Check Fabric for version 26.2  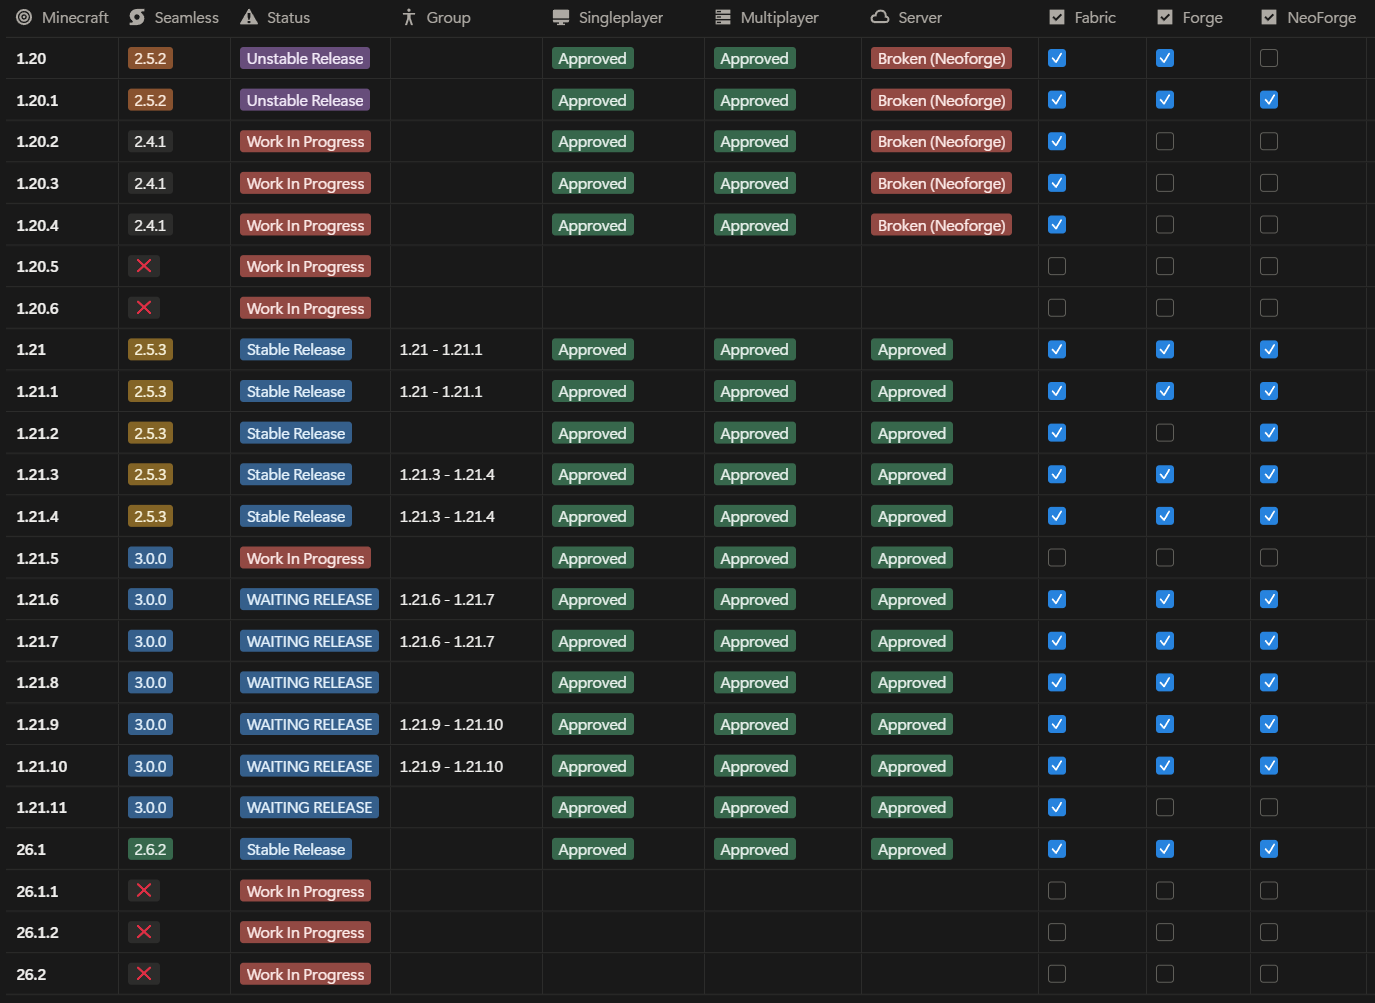pyautogui.click(x=1057, y=974)
